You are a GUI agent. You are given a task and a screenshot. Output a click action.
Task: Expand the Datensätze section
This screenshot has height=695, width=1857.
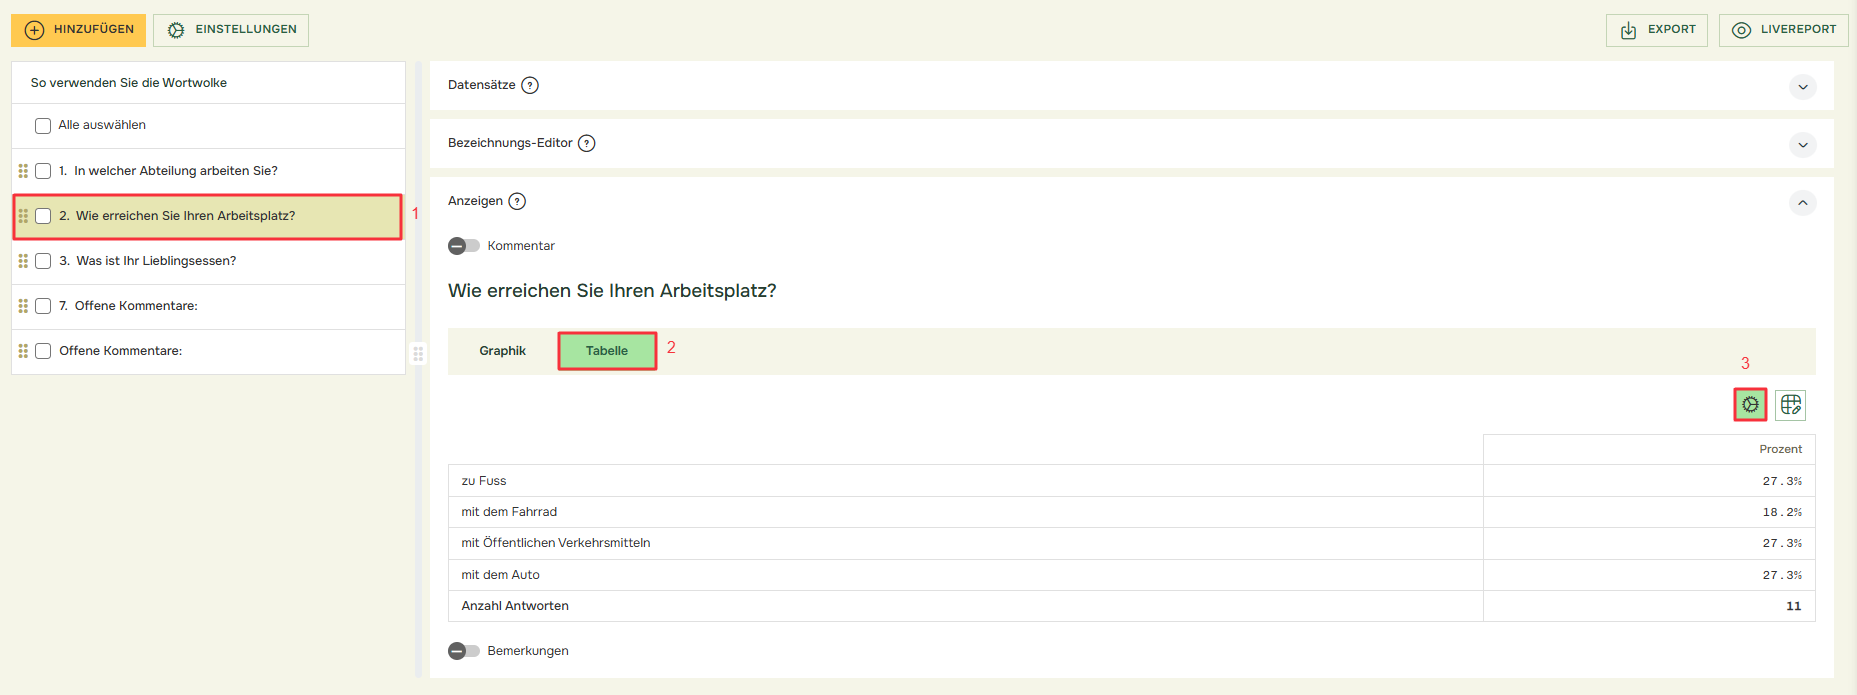pos(1802,87)
